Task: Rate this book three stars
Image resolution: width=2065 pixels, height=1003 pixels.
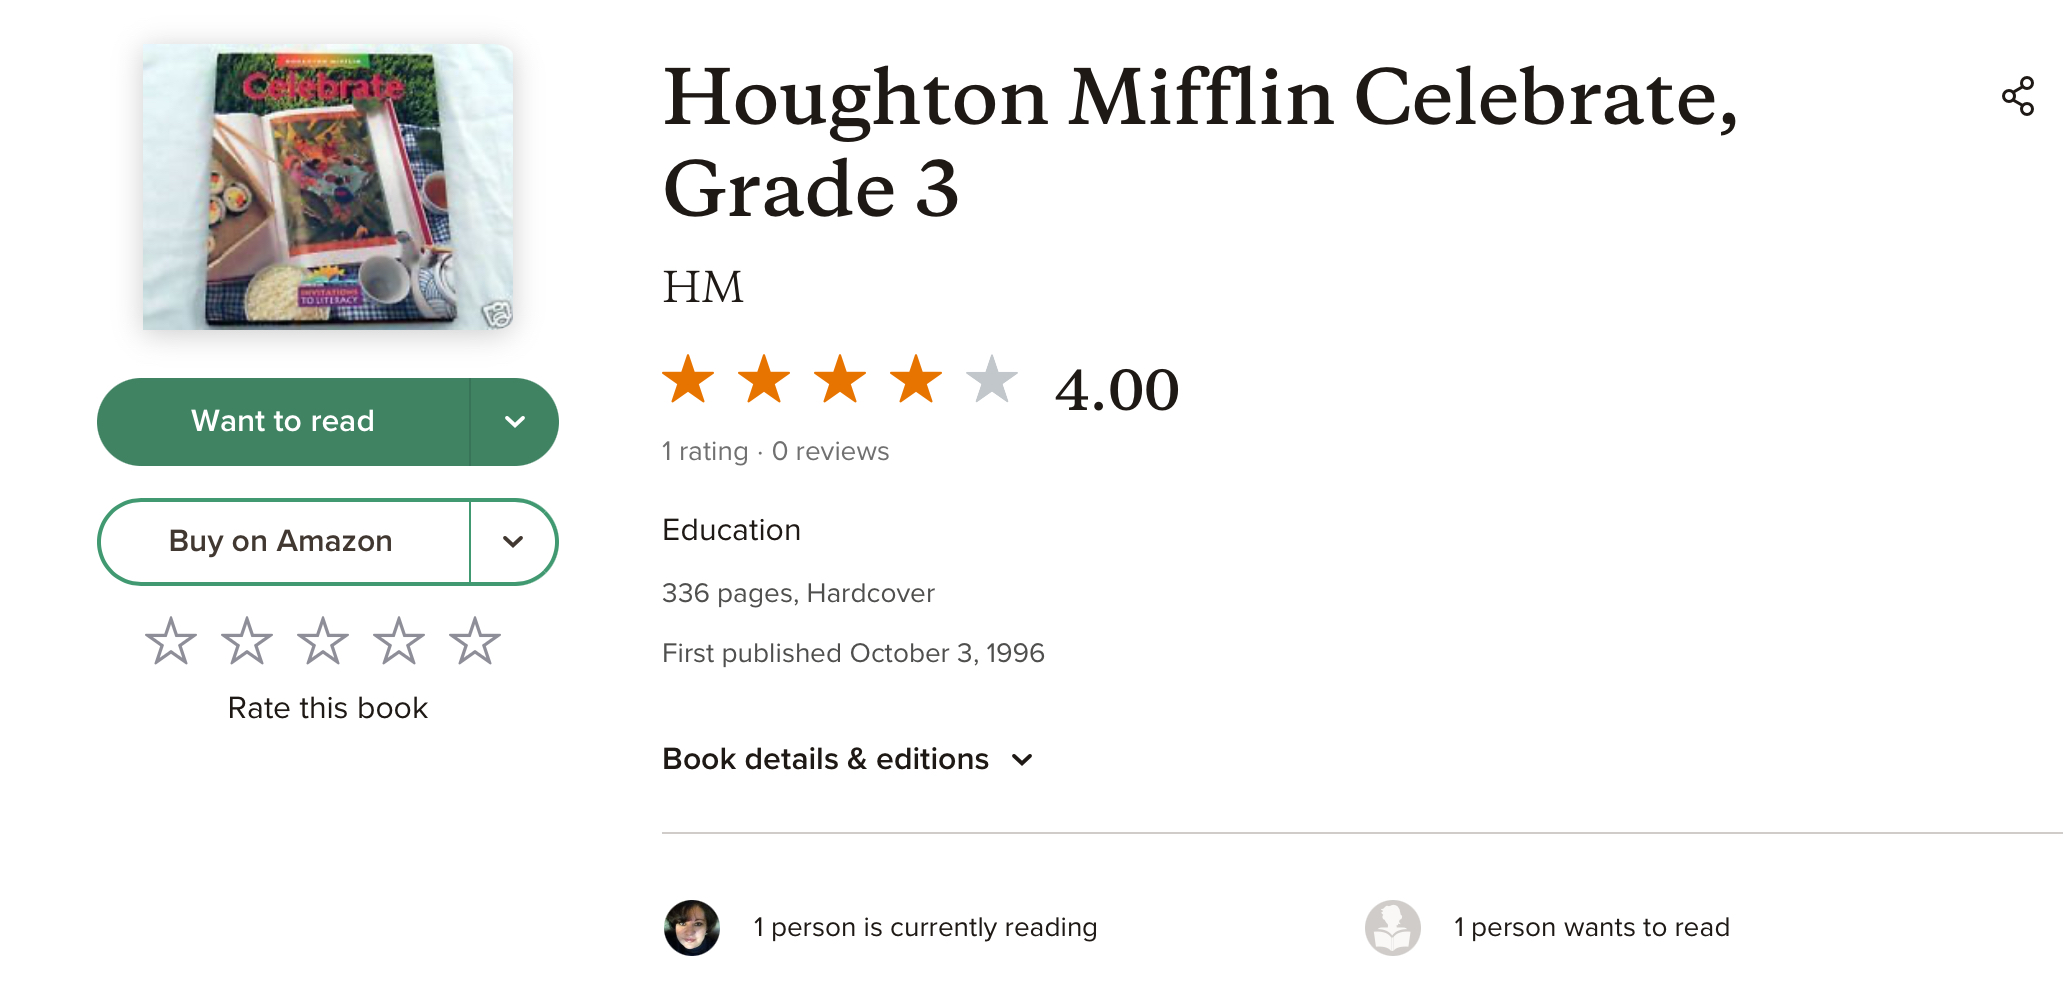Action: [323, 641]
